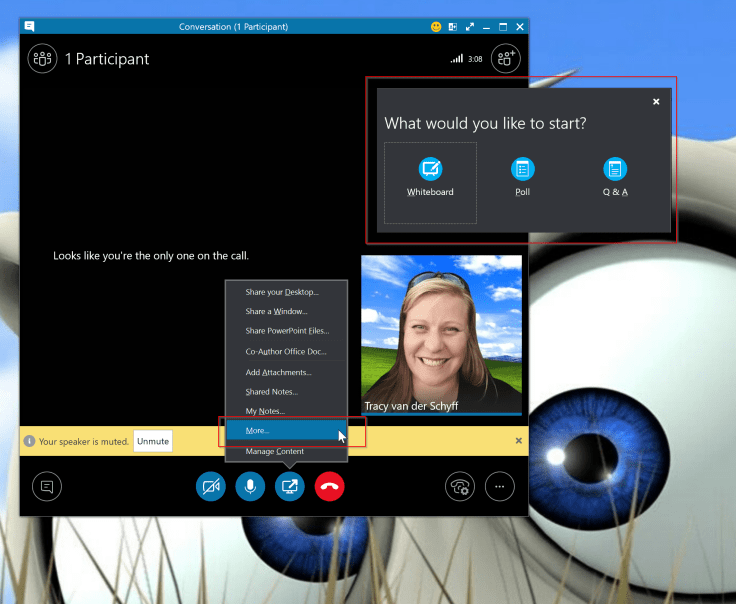Select Share your Desktop menu entry
Screen dimensions: 736x604
282,292
